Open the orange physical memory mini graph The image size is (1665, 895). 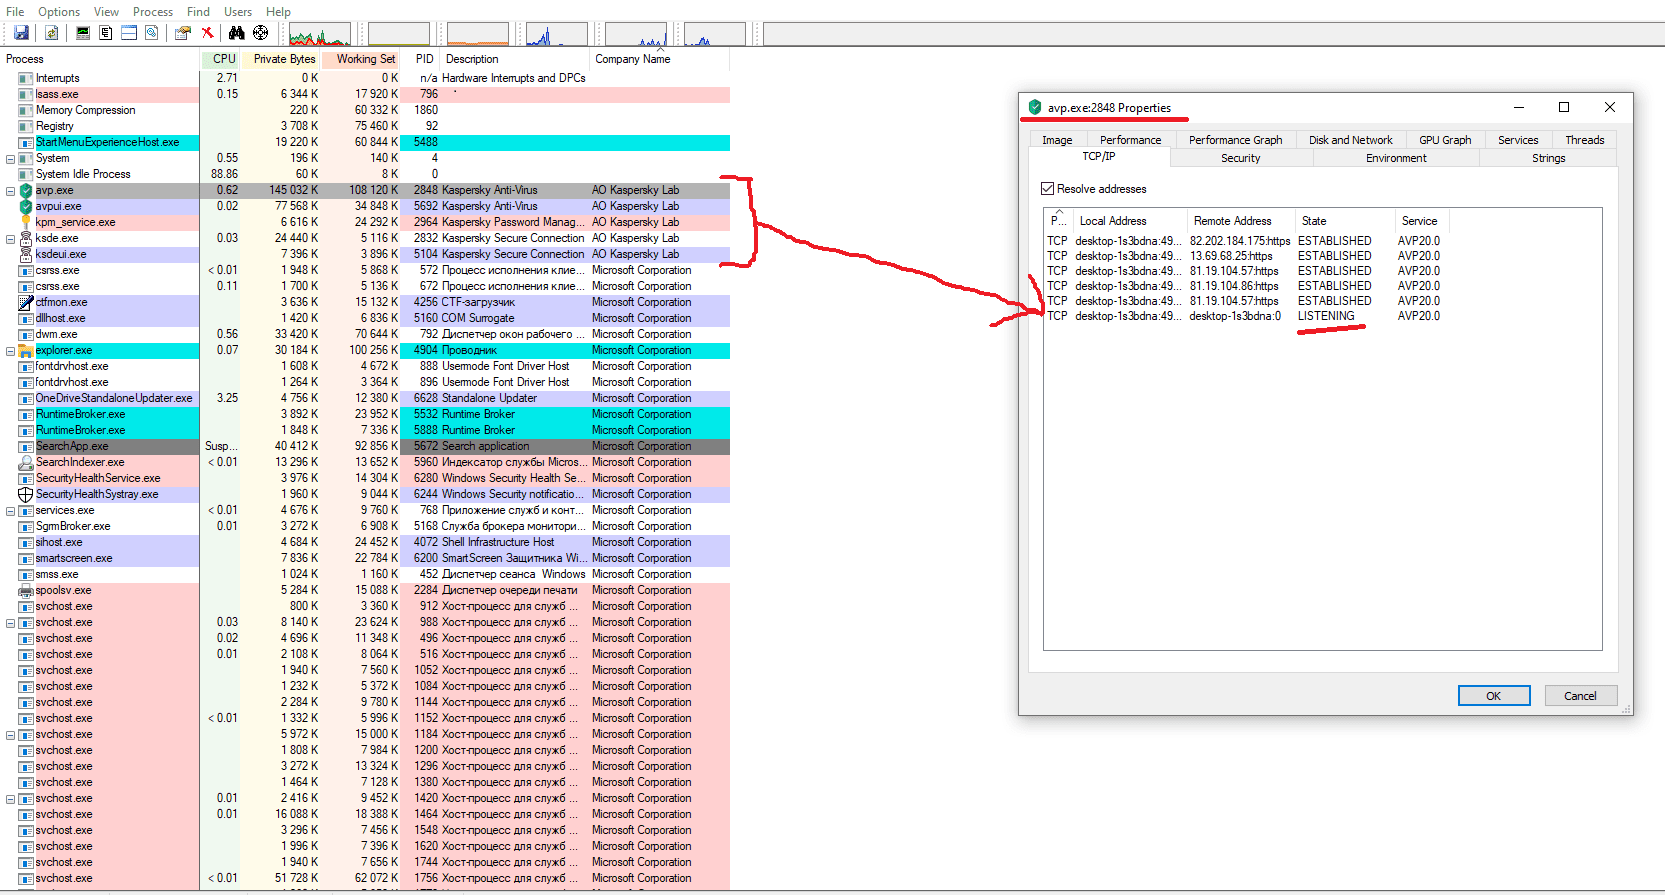point(478,35)
